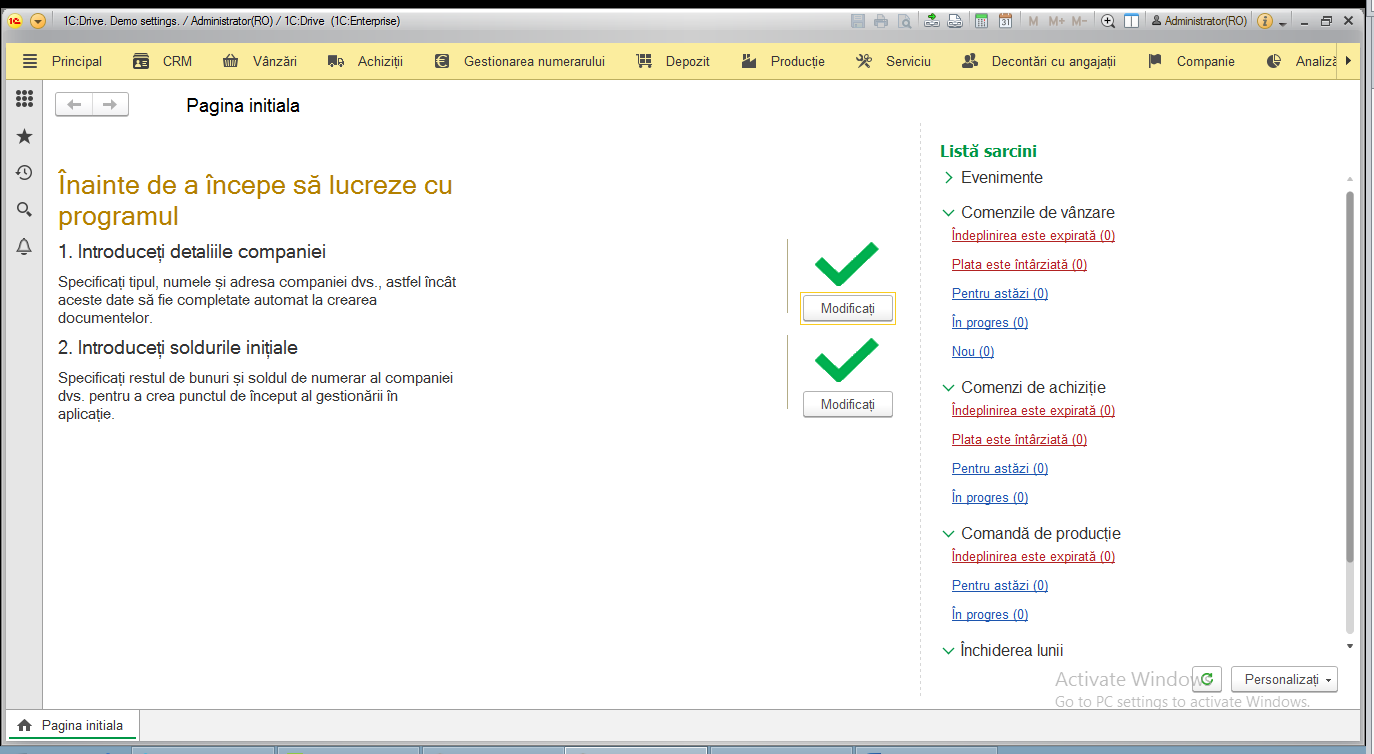
Task: Open Pentru astăzi under Comandă de producție
Action: click(x=1000, y=586)
